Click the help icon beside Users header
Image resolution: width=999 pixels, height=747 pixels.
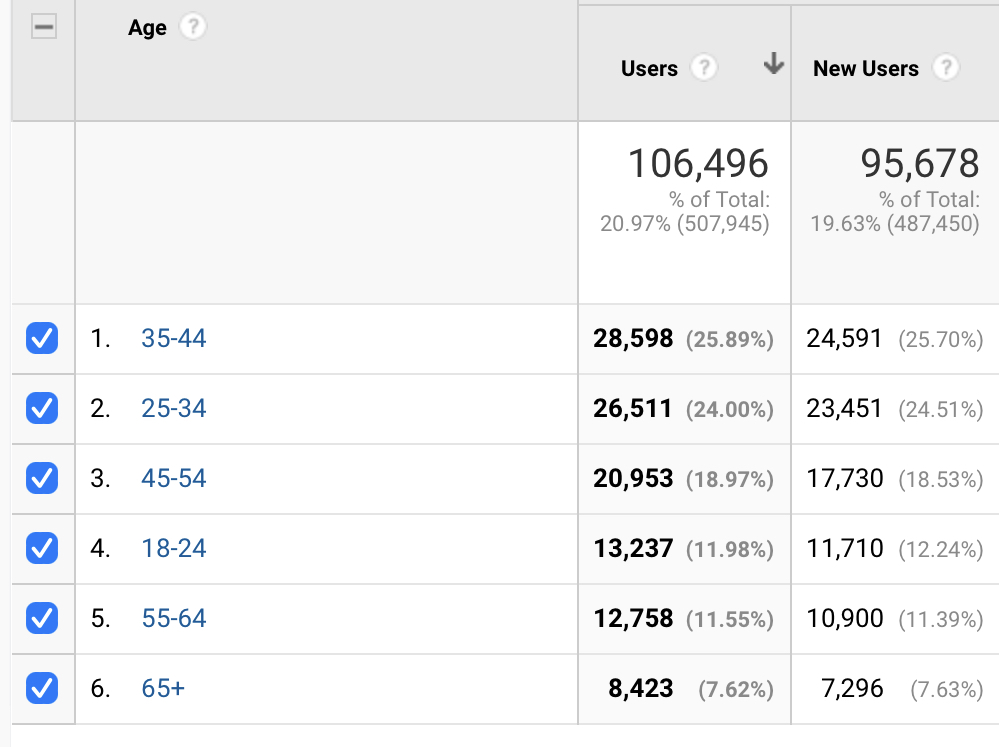pos(705,68)
